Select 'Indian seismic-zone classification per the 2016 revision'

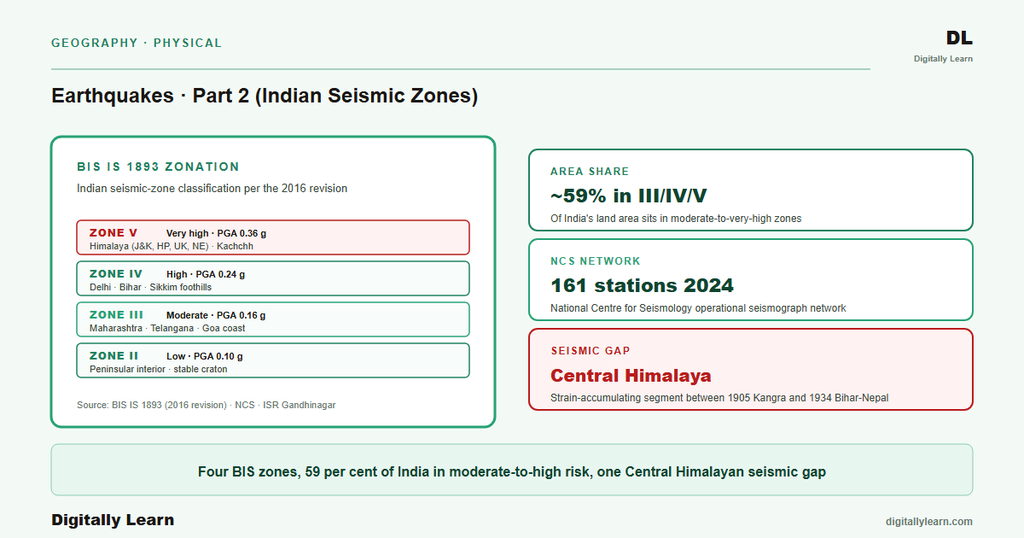(x=212, y=188)
